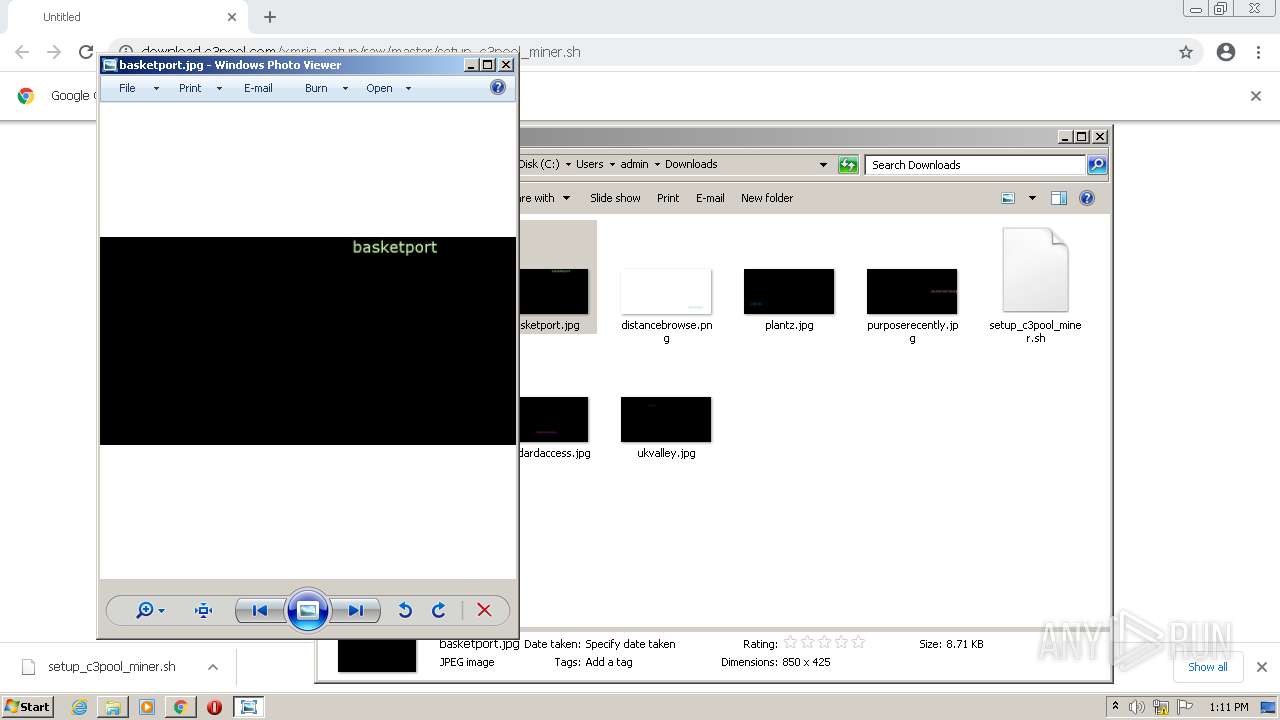This screenshot has width=1280, height=720.
Task: Toggle the Explorer preview pane
Action: click(1059, 198)
